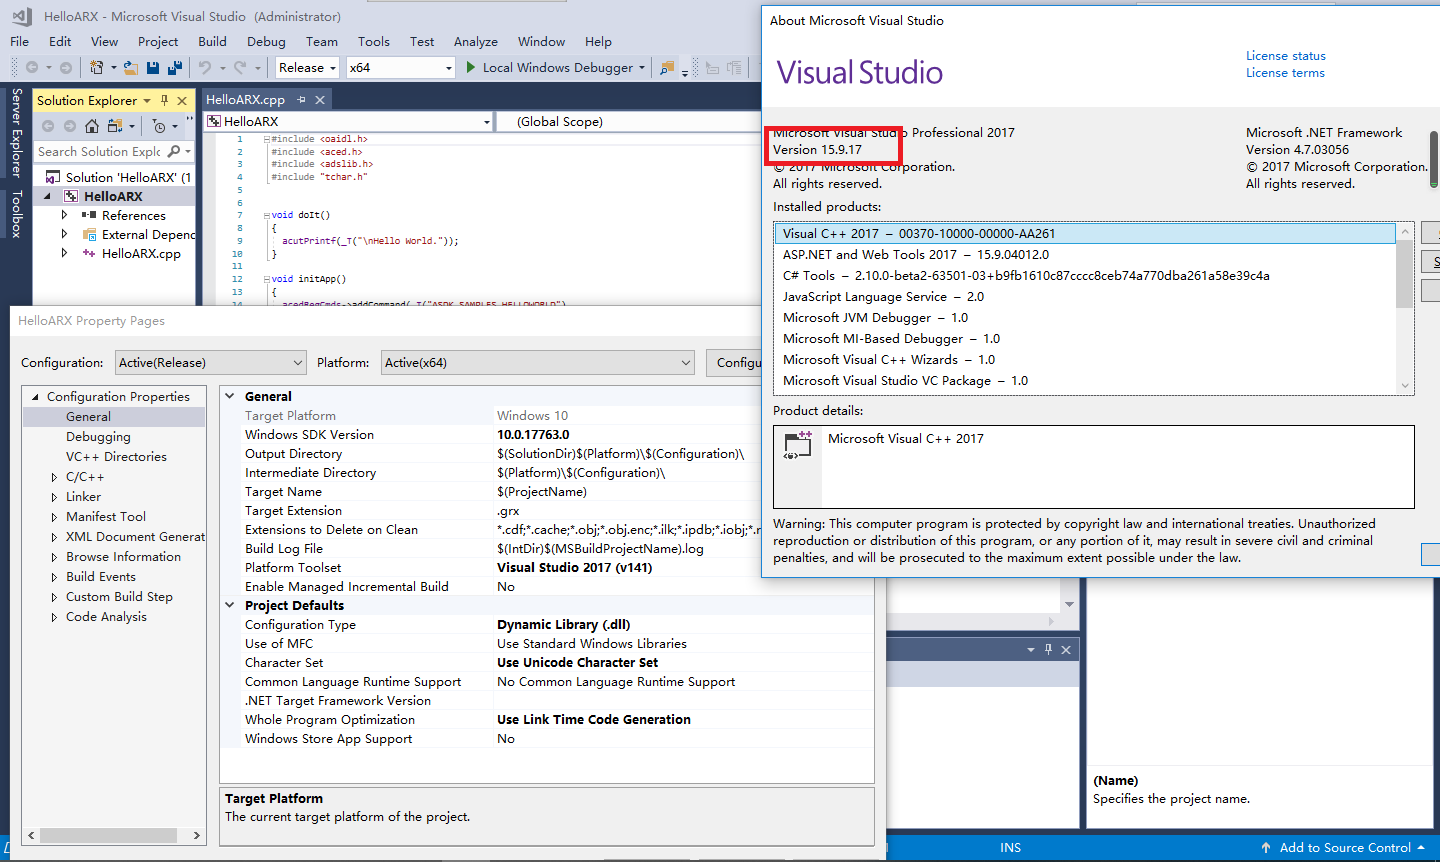
Task: Click the Solution Explorer search magnifier icon
Action: pyautogui.click(x=174, y=151)
